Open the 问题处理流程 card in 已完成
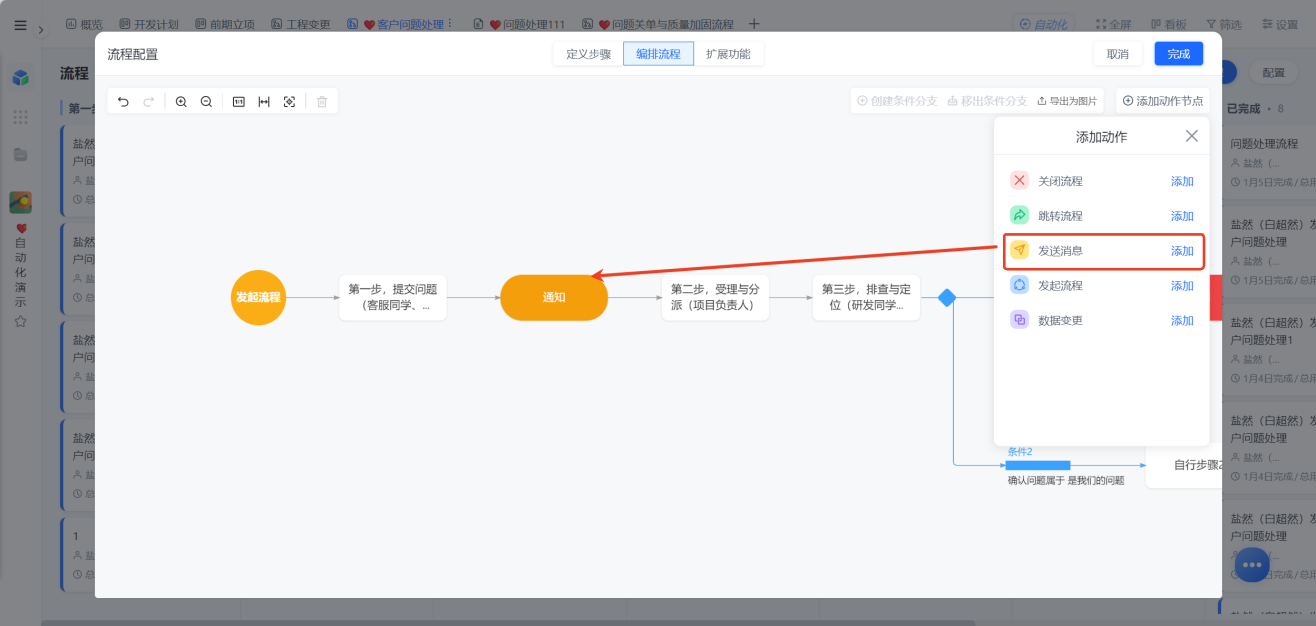This screenshot has height=626, width=1316. (x=1270, y=163)
